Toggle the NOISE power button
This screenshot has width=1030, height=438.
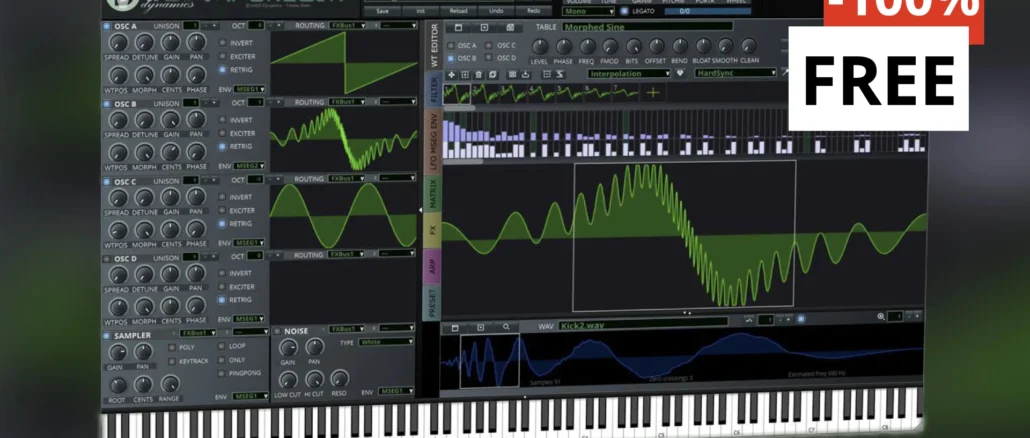point(277,331)
